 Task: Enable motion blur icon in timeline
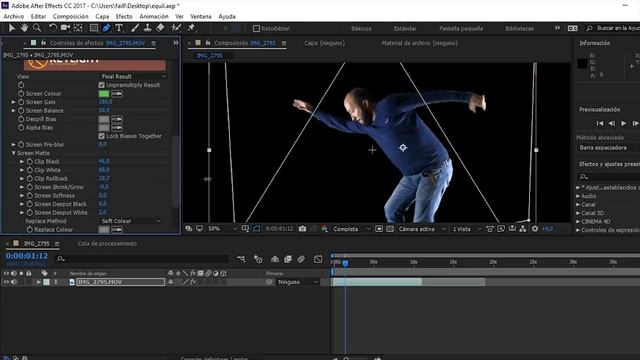click(301, 259)
